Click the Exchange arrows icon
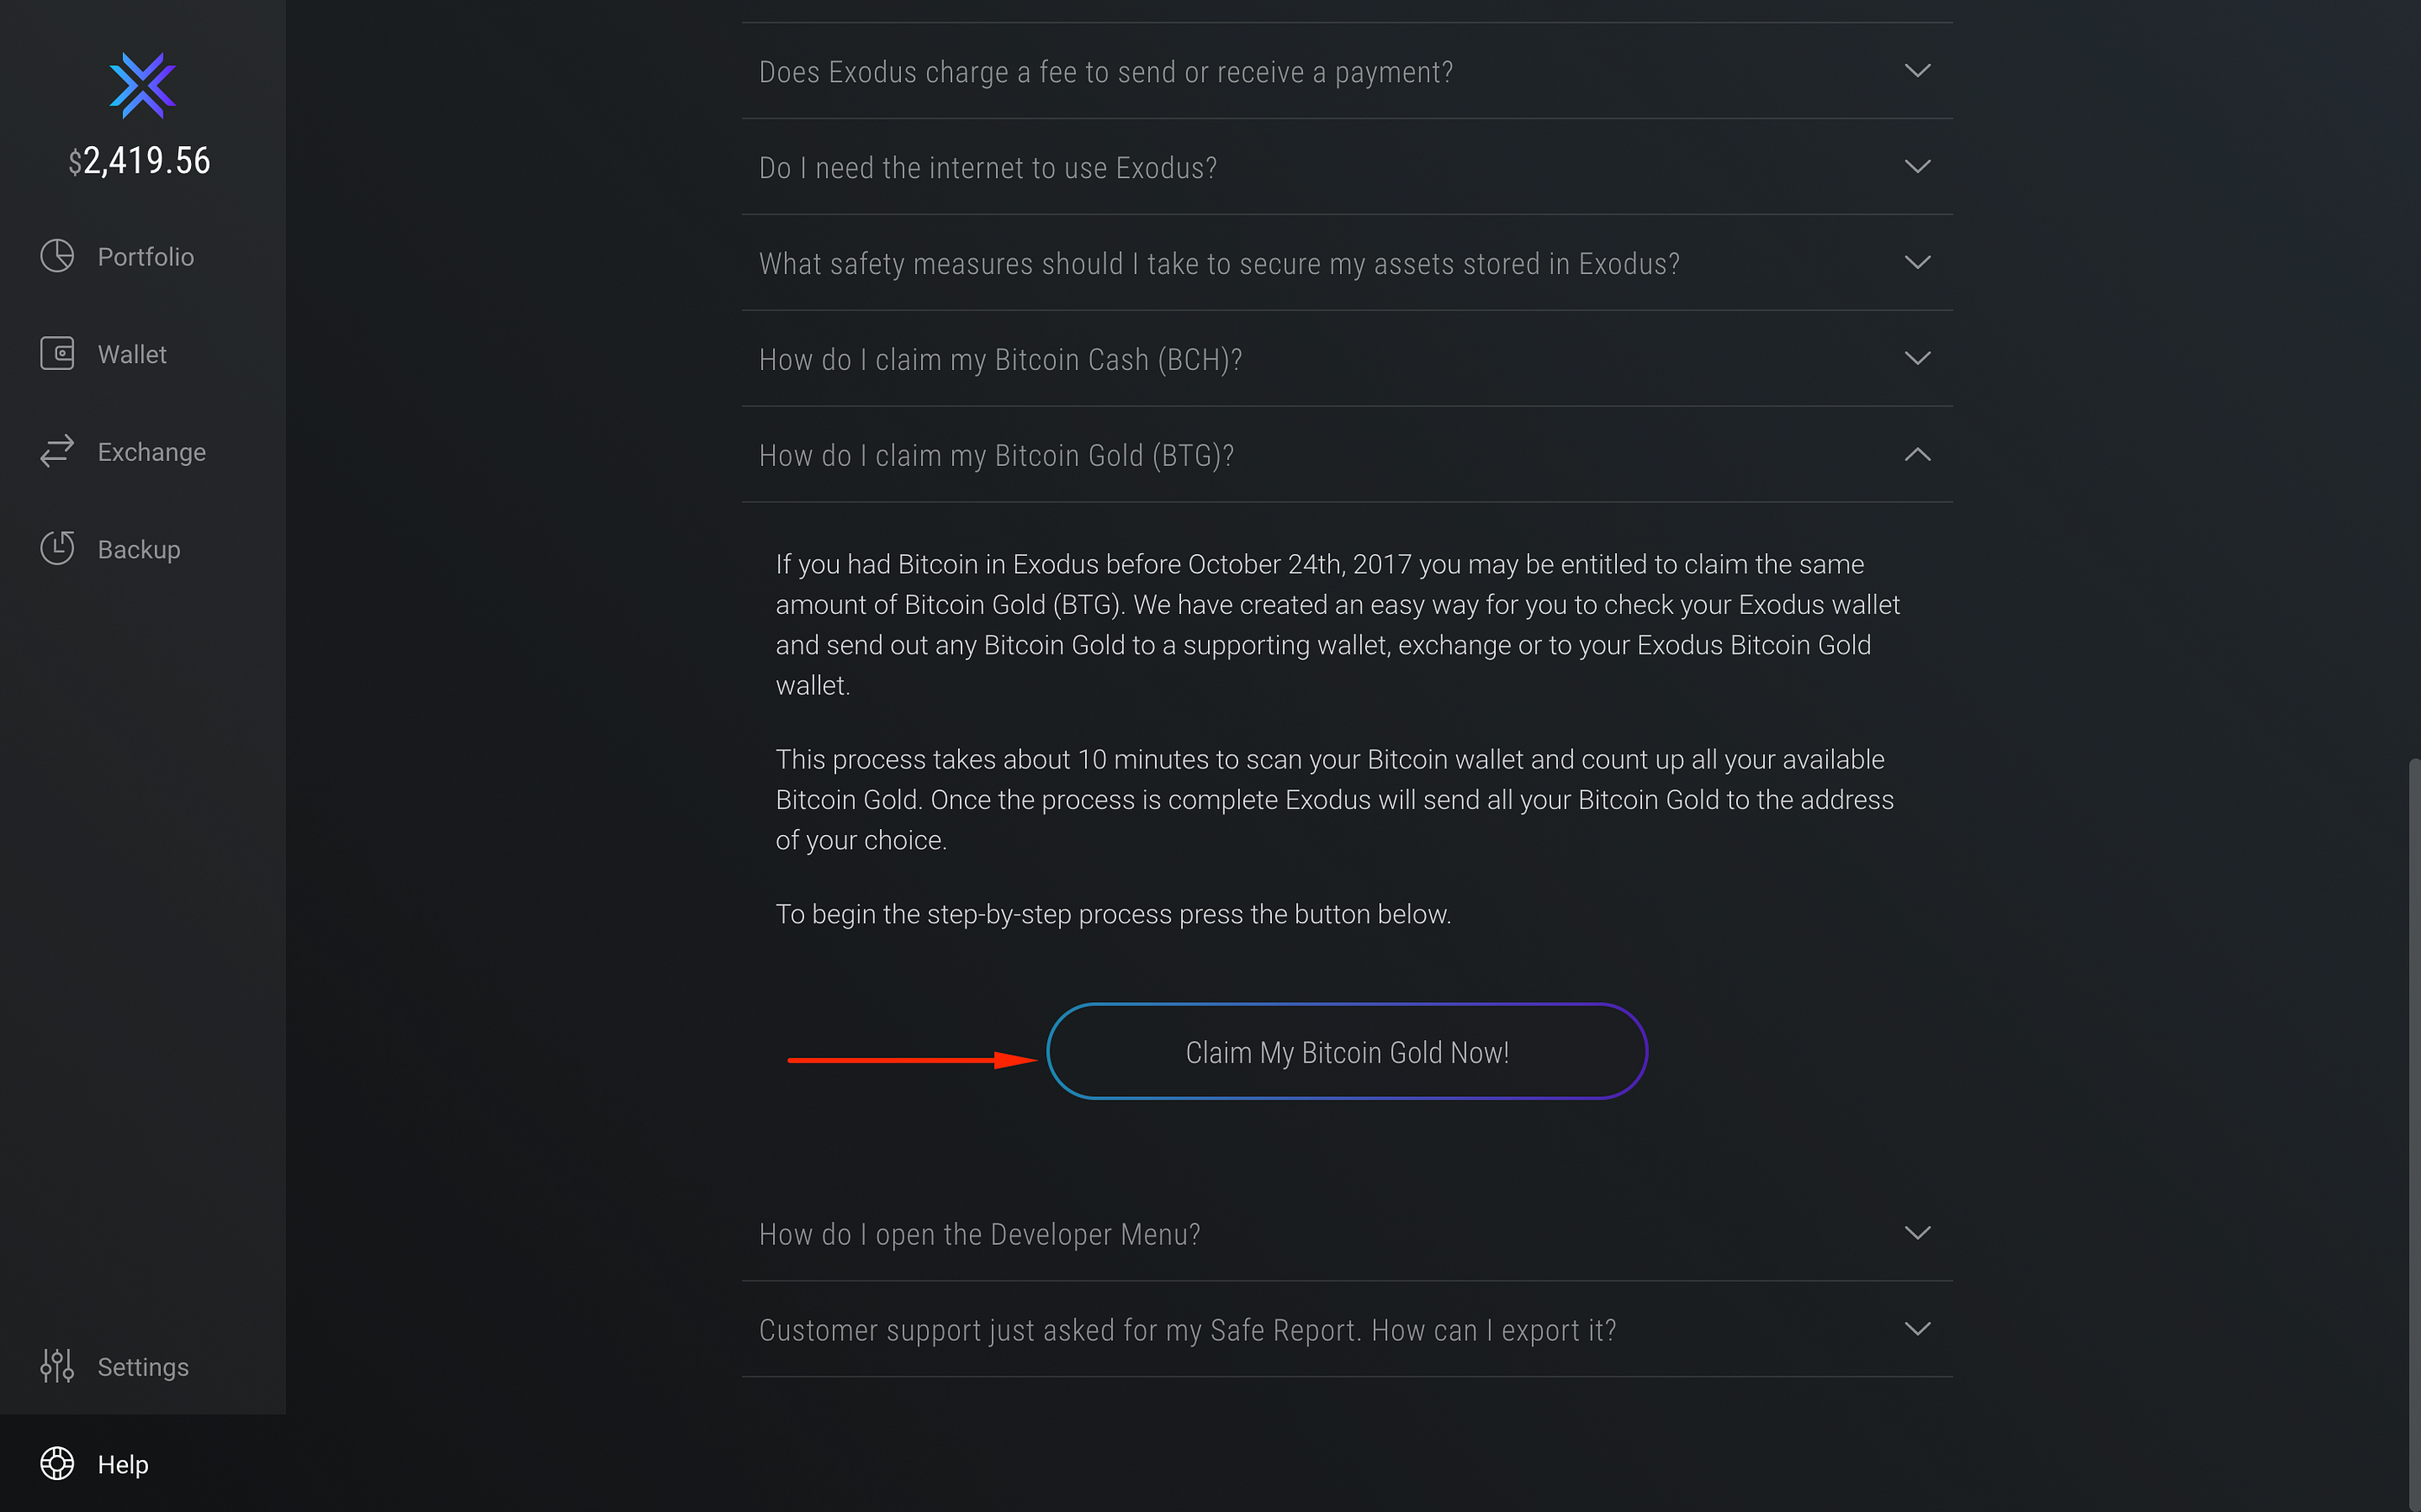This screenshot has width=2421, height=1512. click(57, 451)
